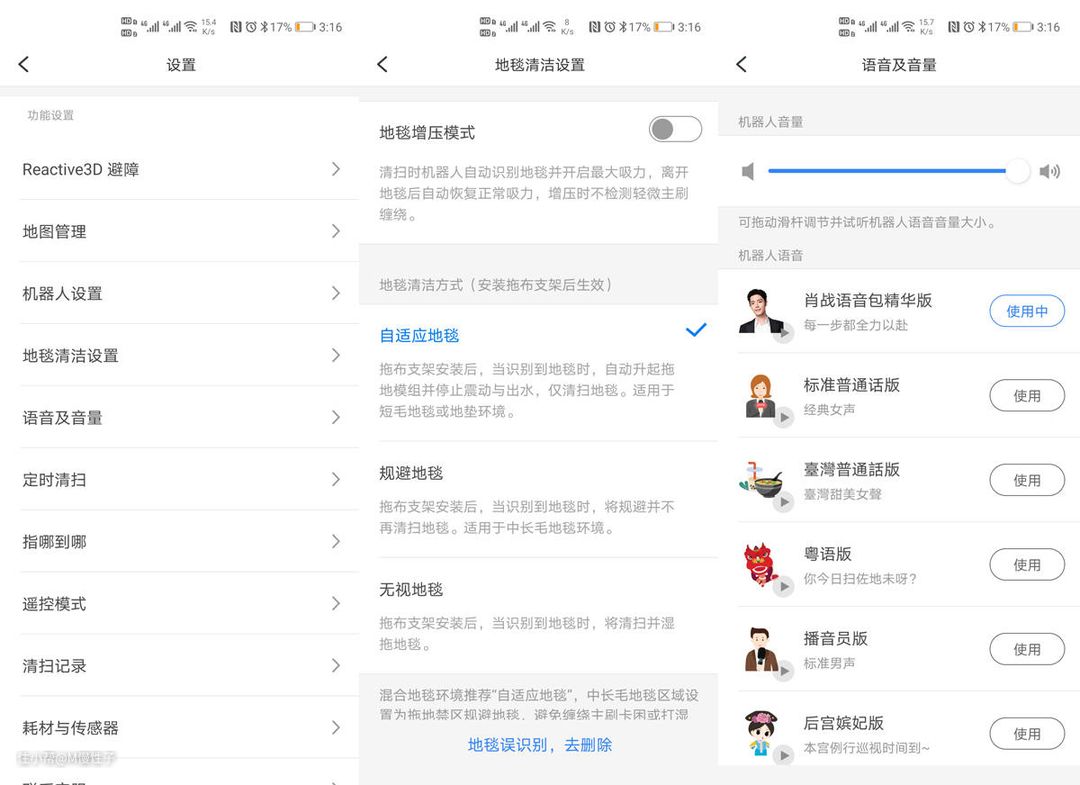This screenshot has height=785, width=1080.
Task: Select 规避地毯 cleaning method
Action: click(x=411, y=473)
